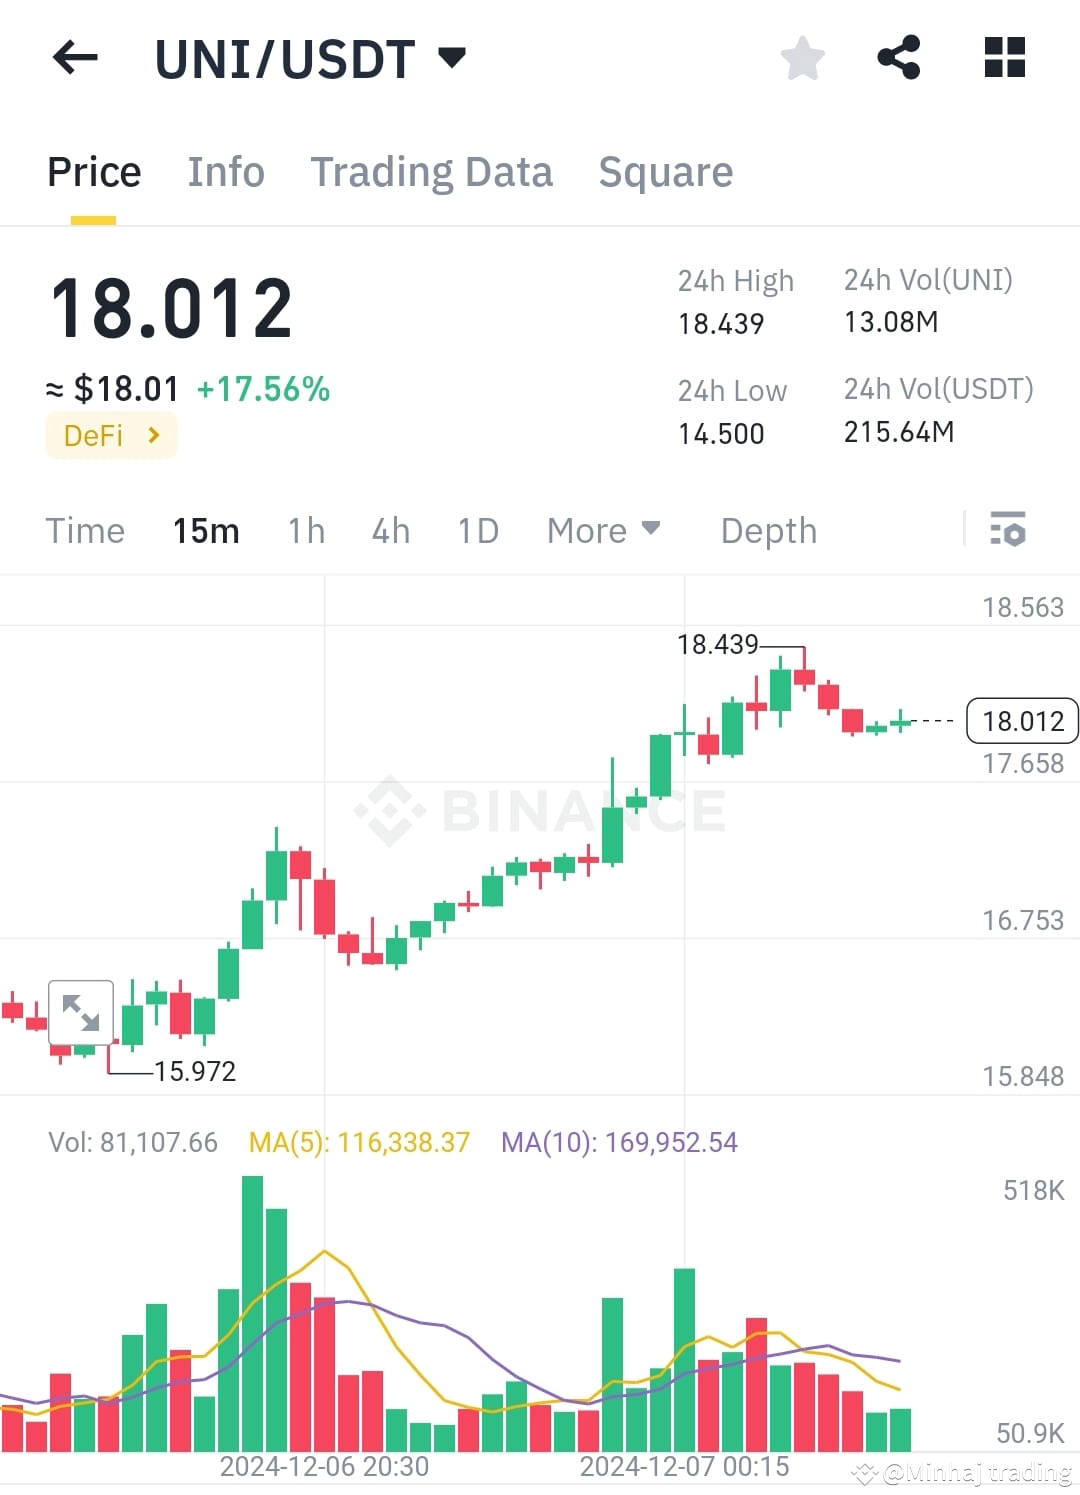Viewport: 1080px width, 1495px height.
Task: Select the 1h timeframe
Action: click(305, 530)
